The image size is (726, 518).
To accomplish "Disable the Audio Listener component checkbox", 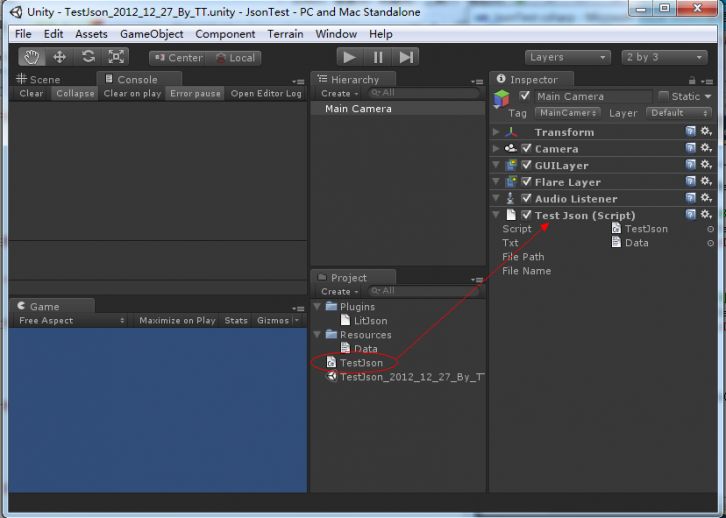I will (x=526, y=198).
